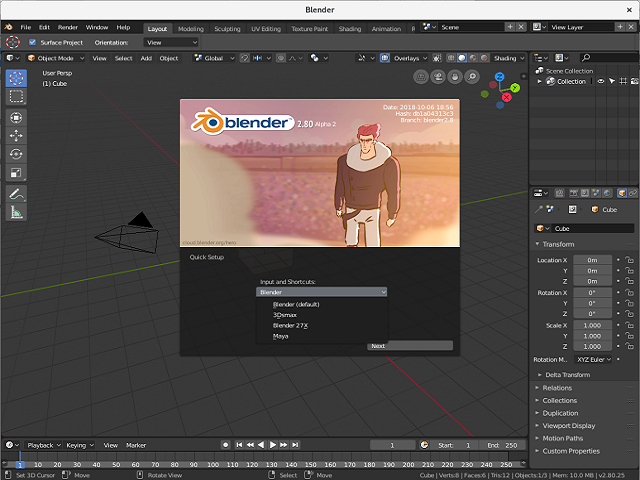The image size is (640, 480).
Task: Switch to the Sculpting workspace tab
Action: click(x=227, y=29)
